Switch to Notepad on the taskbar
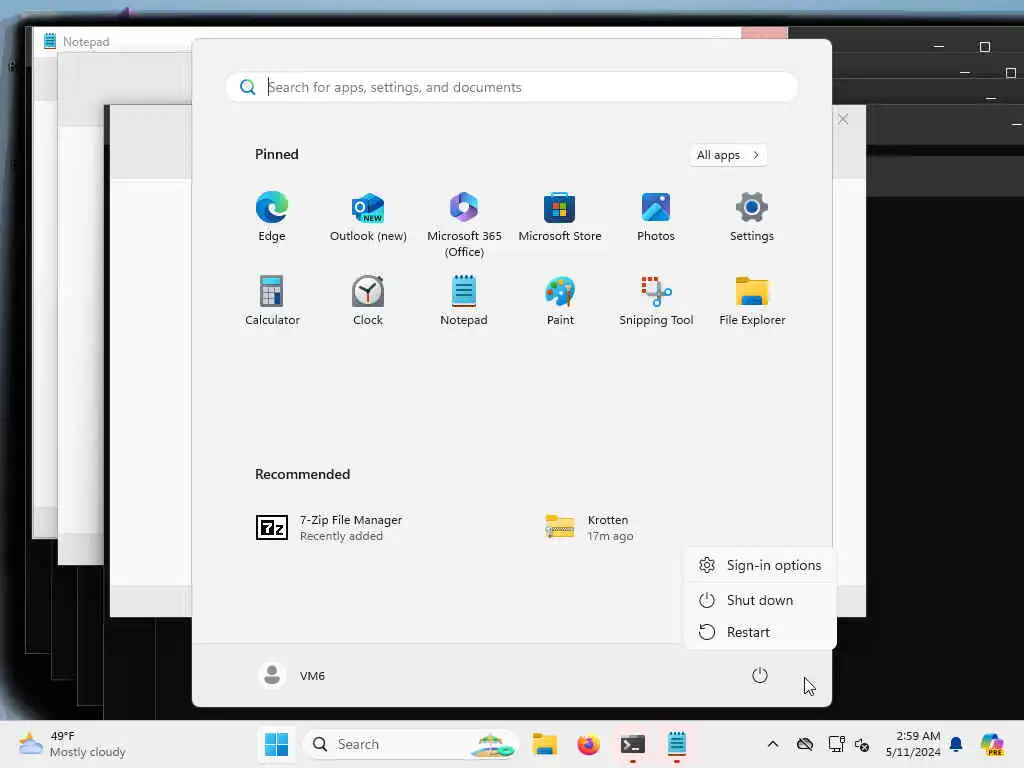This screenshot has height=768, width=1024. pyautogui.click(x=677, y=744)
